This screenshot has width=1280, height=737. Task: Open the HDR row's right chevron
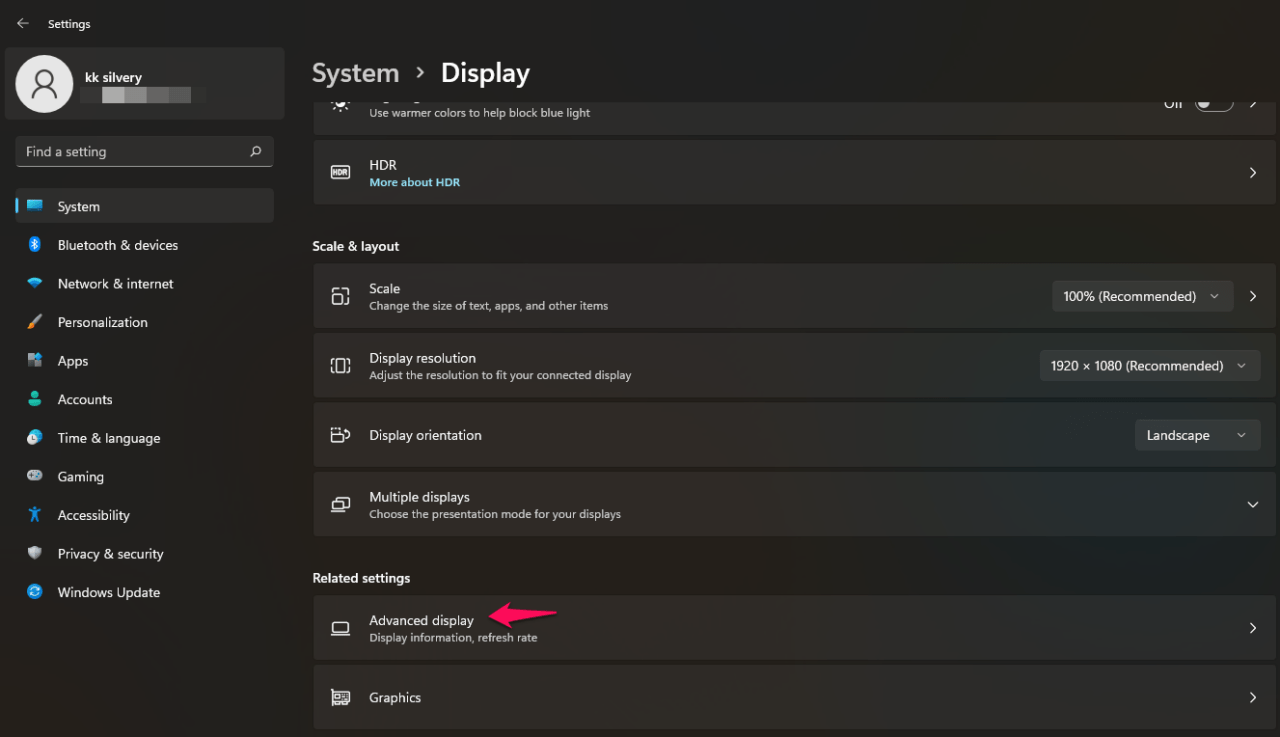[1253, 173]
